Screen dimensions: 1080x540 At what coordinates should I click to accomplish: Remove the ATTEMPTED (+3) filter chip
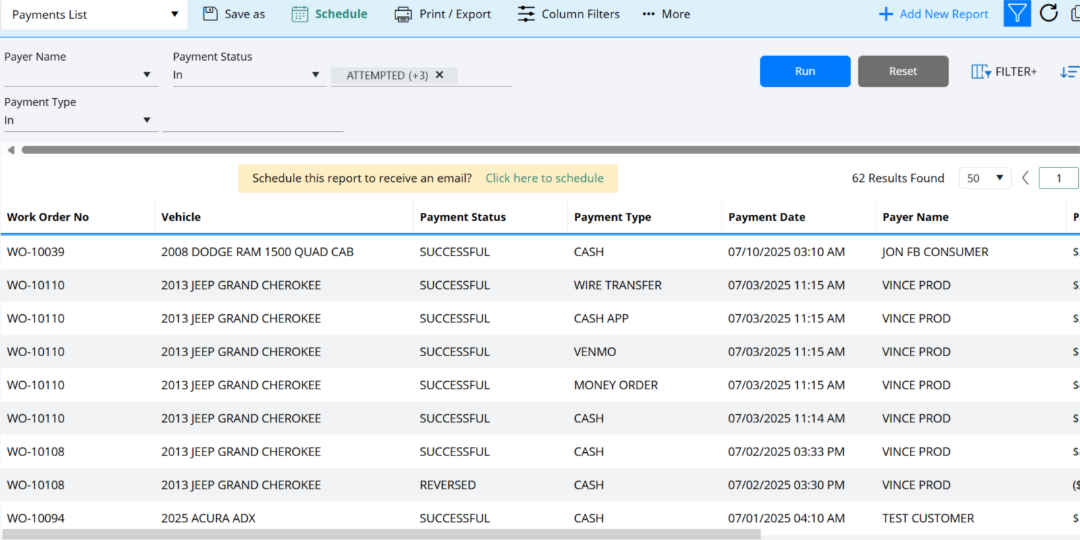click(439, 75)
